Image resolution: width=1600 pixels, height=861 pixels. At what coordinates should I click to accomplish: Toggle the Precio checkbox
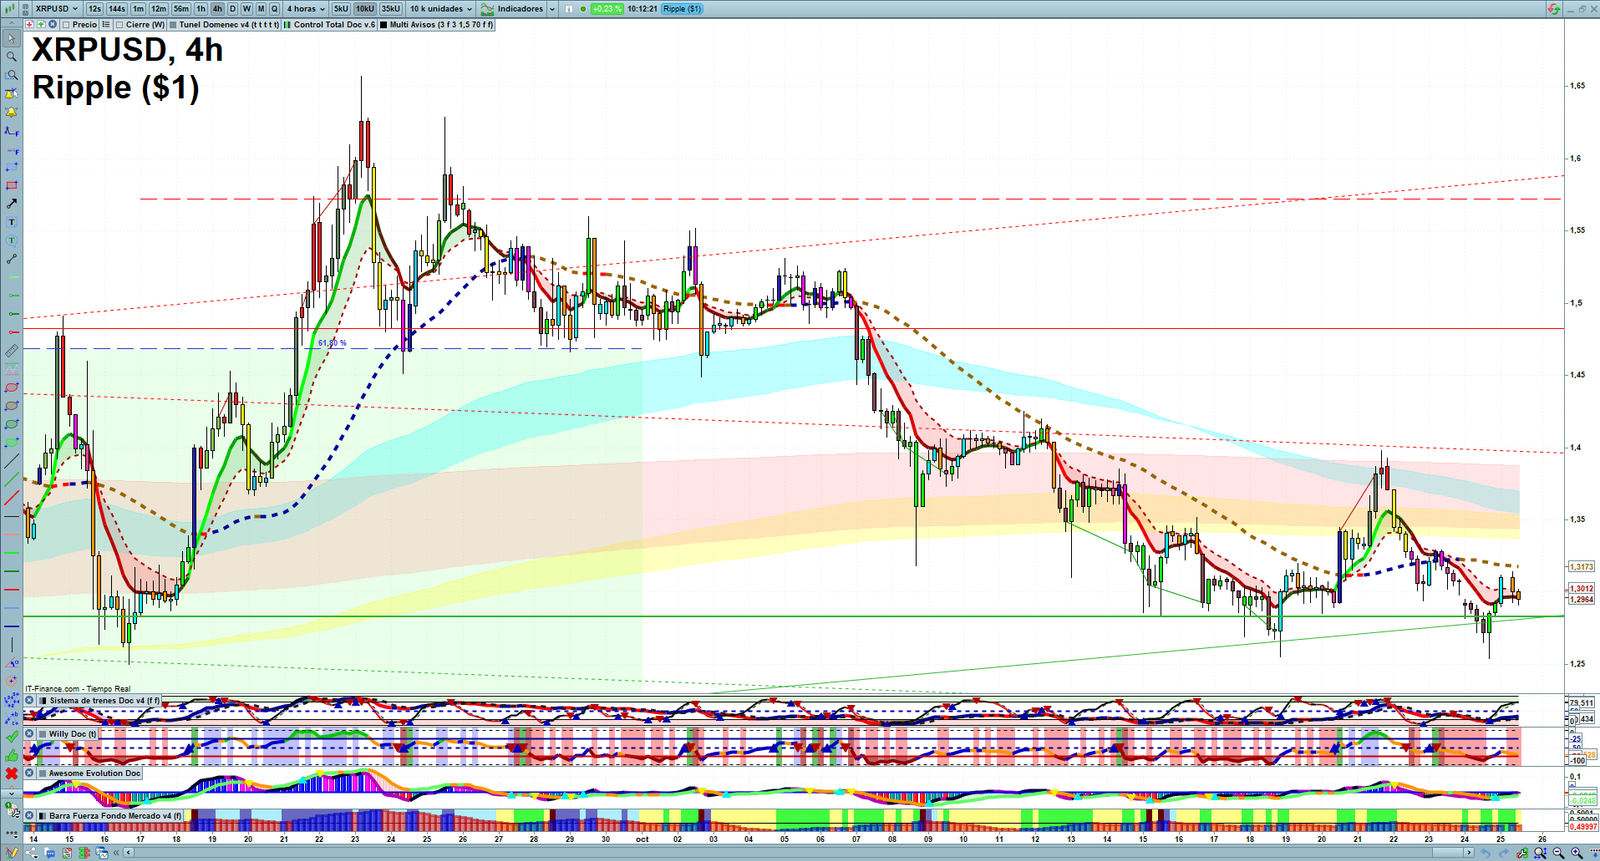point(66,25)
